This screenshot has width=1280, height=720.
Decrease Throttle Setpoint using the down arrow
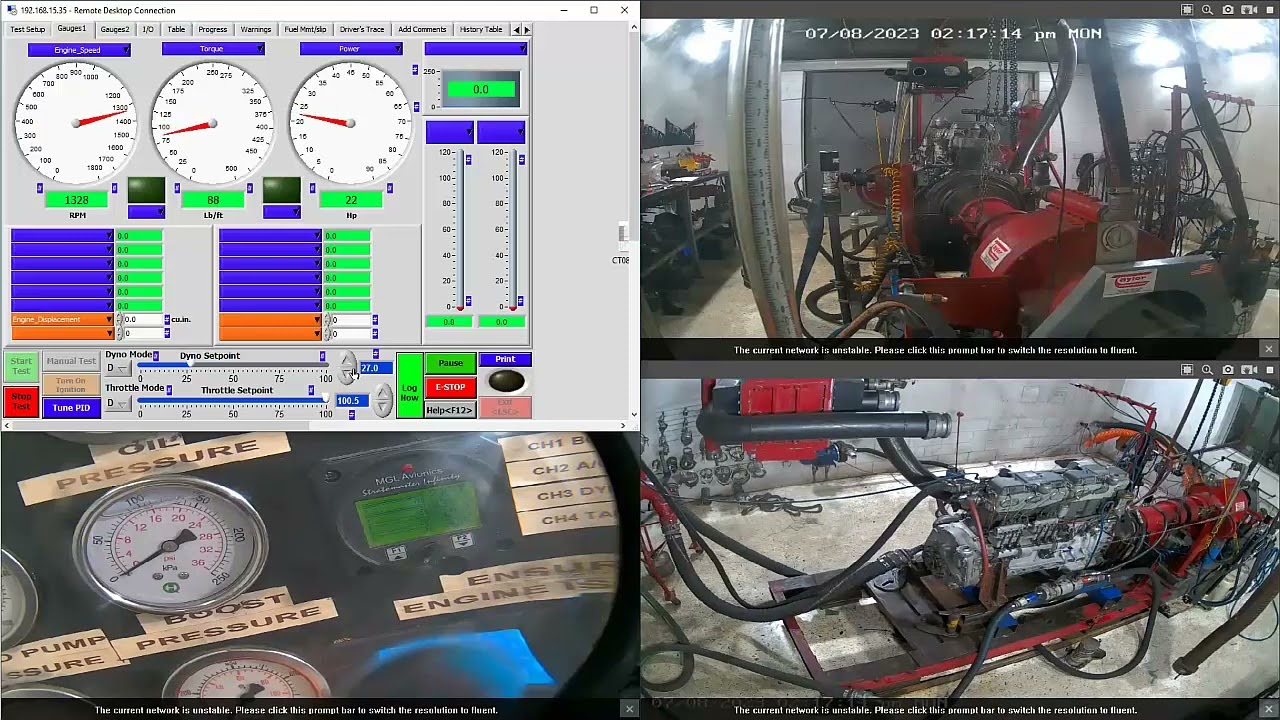[x=383, y=408]
